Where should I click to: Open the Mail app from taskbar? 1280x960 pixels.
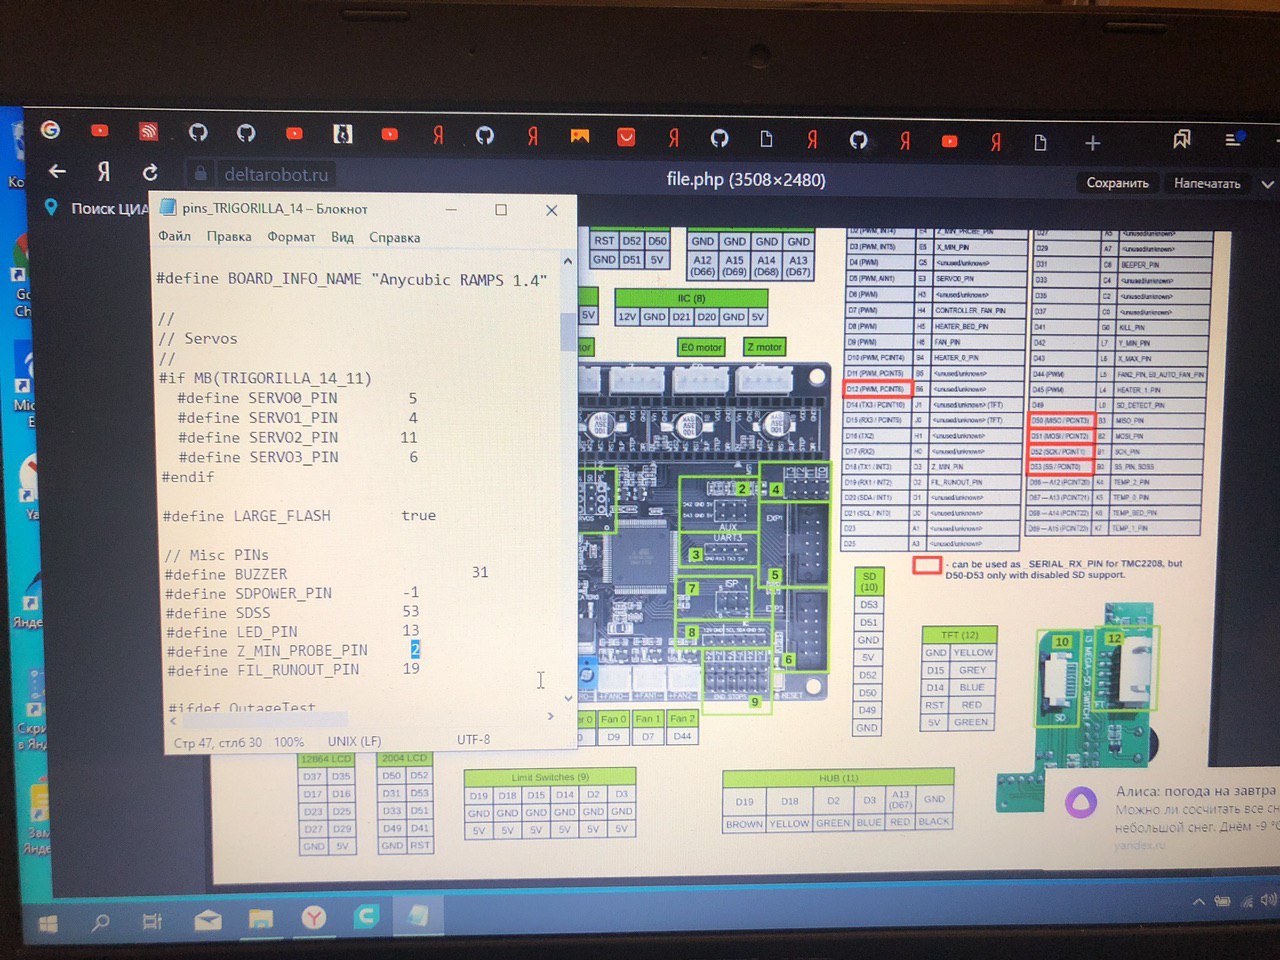point(208,920)
